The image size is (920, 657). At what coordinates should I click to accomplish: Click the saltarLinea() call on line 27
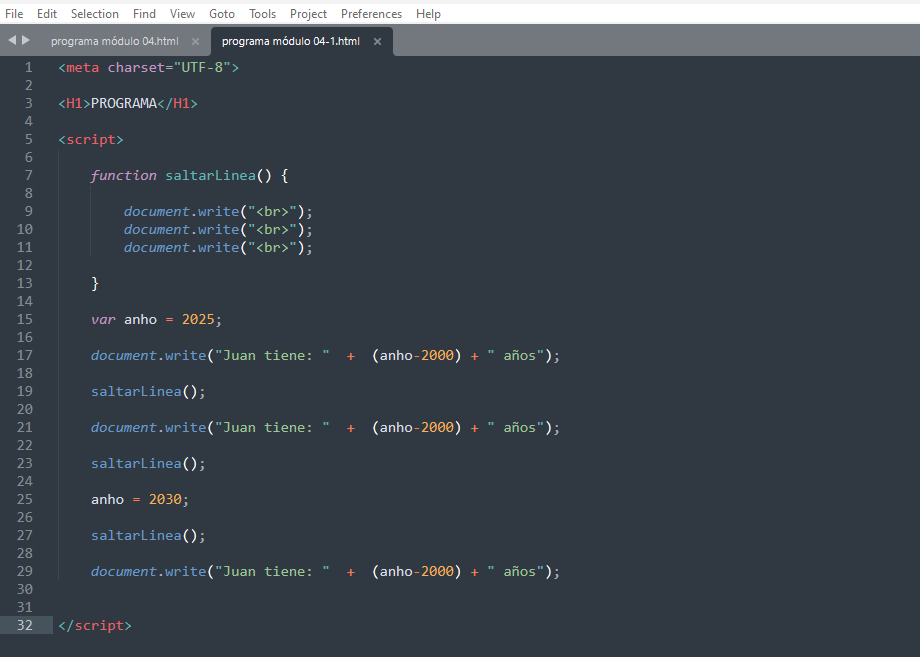(148, 536)
